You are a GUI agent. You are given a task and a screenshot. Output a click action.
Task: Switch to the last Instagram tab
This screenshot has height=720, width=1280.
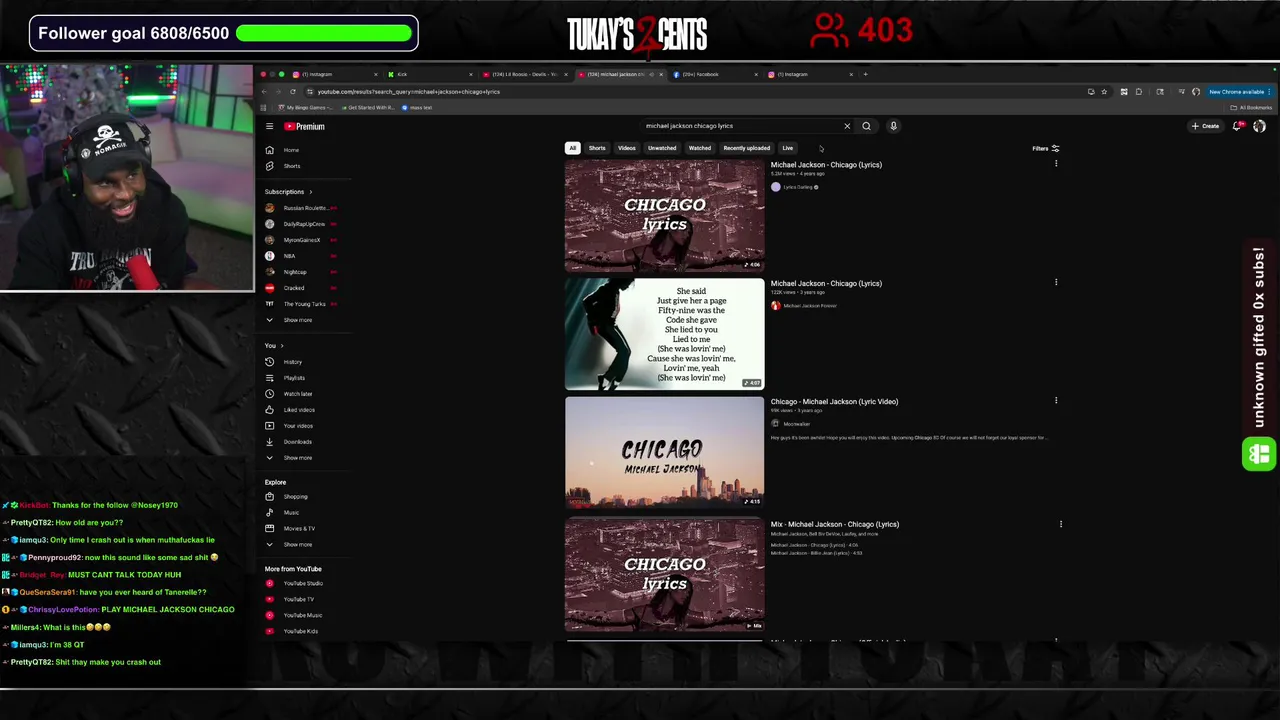pos(810,74)
